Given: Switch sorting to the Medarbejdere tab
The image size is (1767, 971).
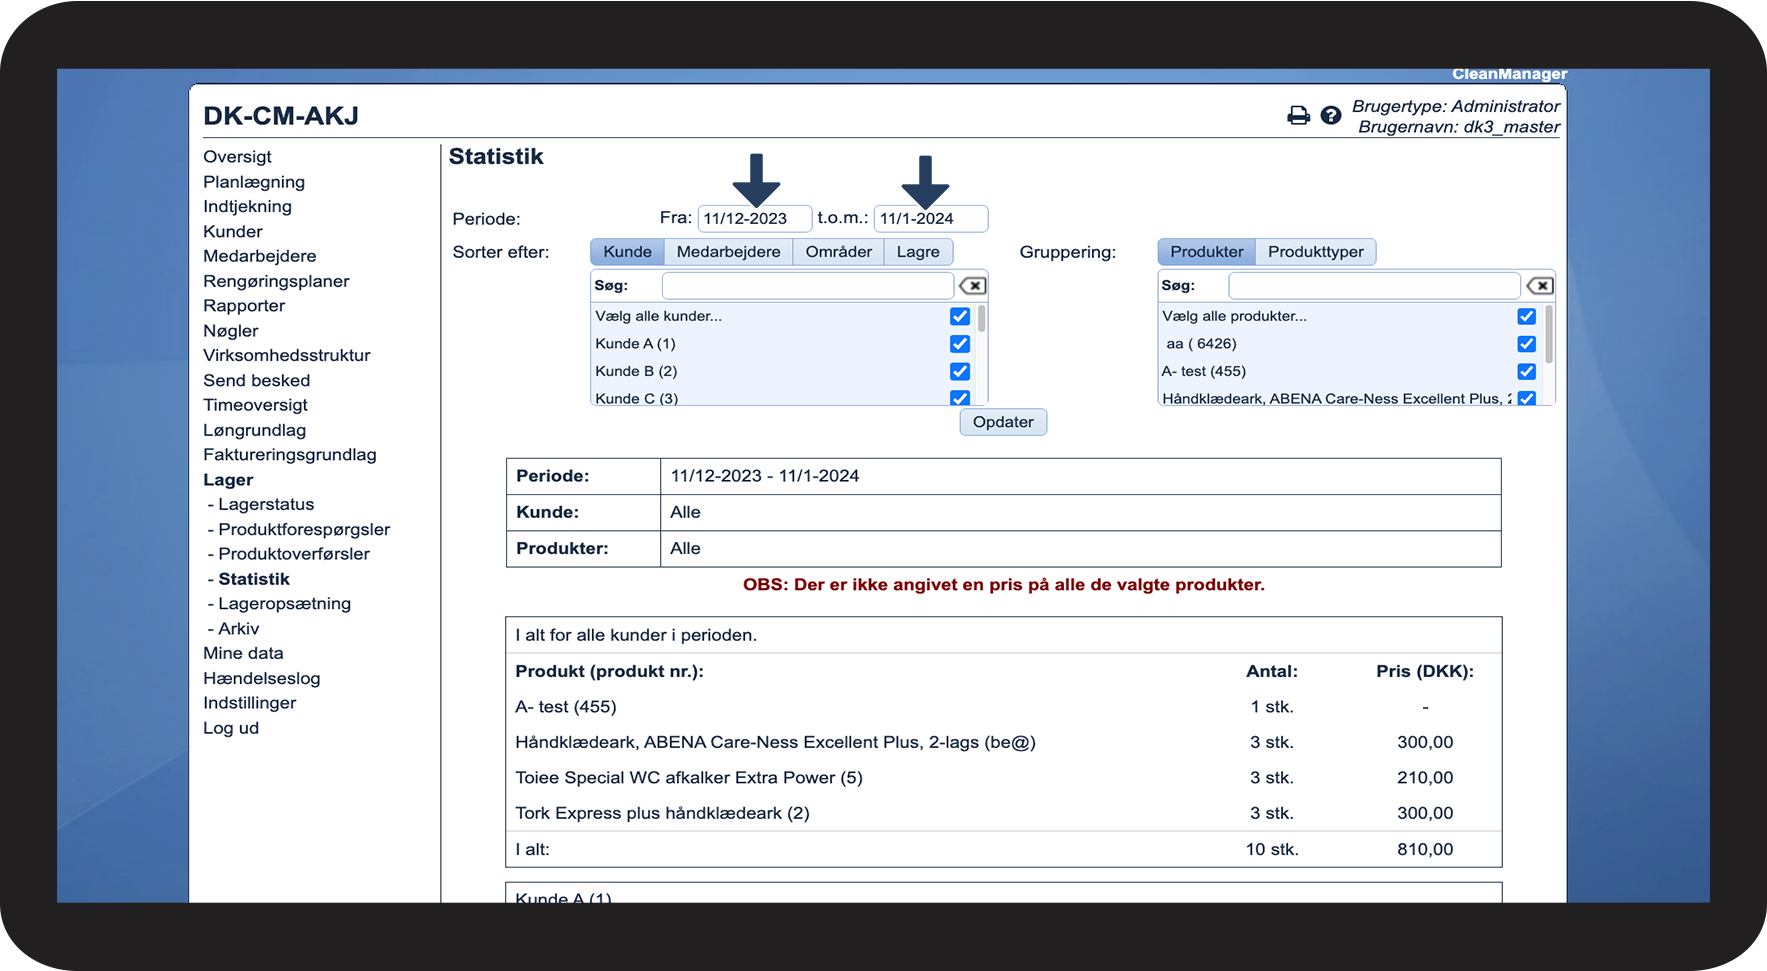Looking at the screenshot, I should tap(728, 252).
